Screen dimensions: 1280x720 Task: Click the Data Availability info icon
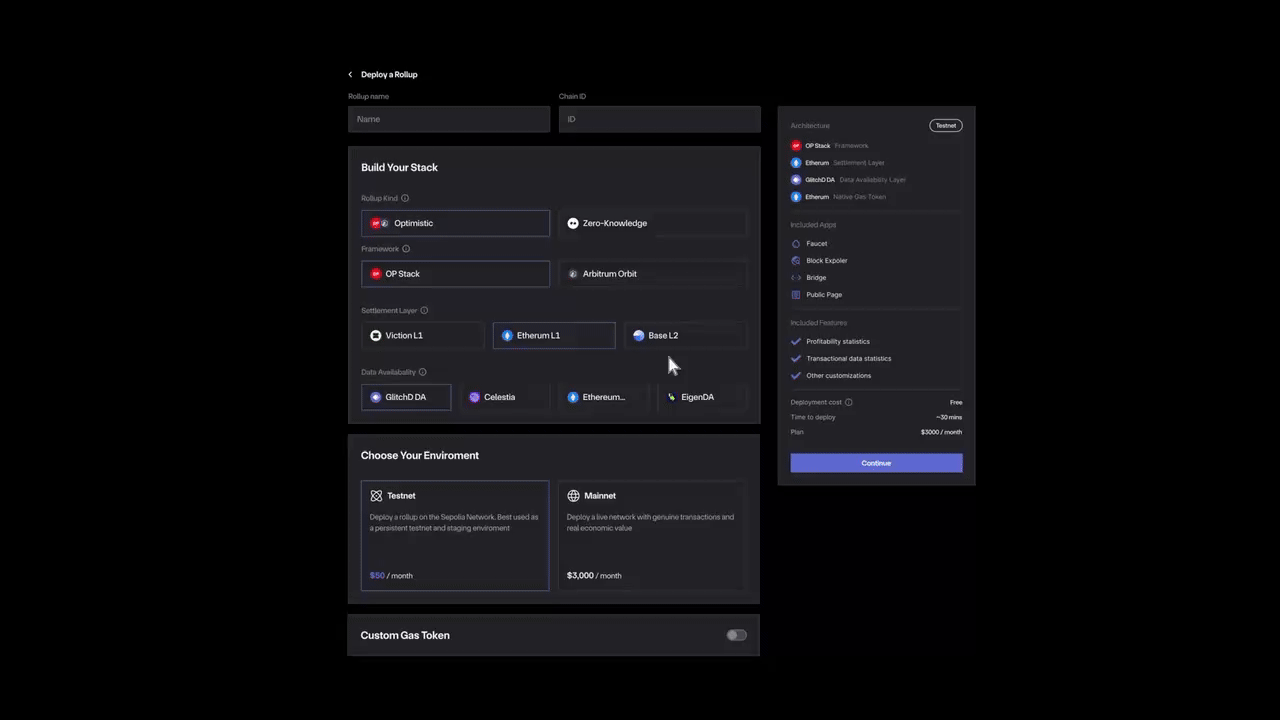[x=422, y=372]
